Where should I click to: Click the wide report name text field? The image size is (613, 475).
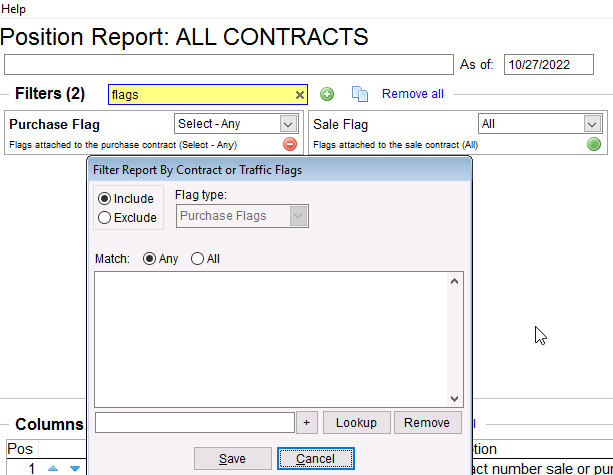point(229,65)
